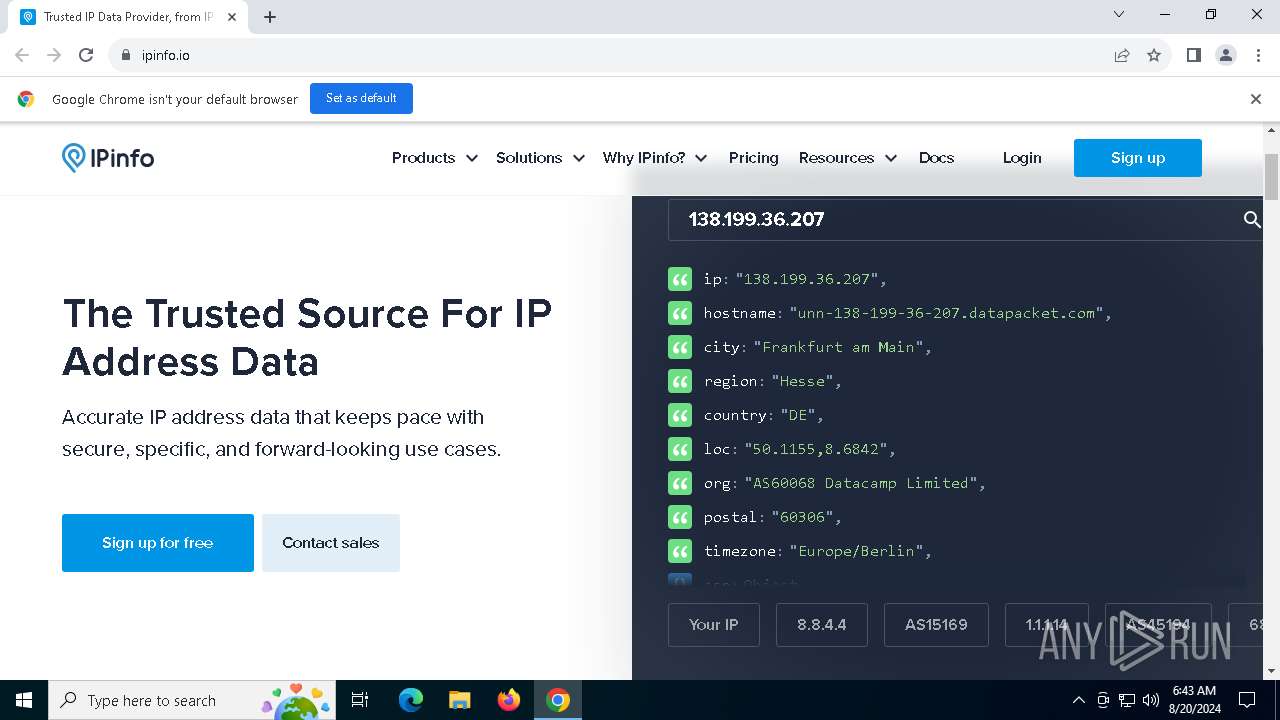Click the Login link
Viewport: 1280px width, 720px height.
(x=1022, y=158)
